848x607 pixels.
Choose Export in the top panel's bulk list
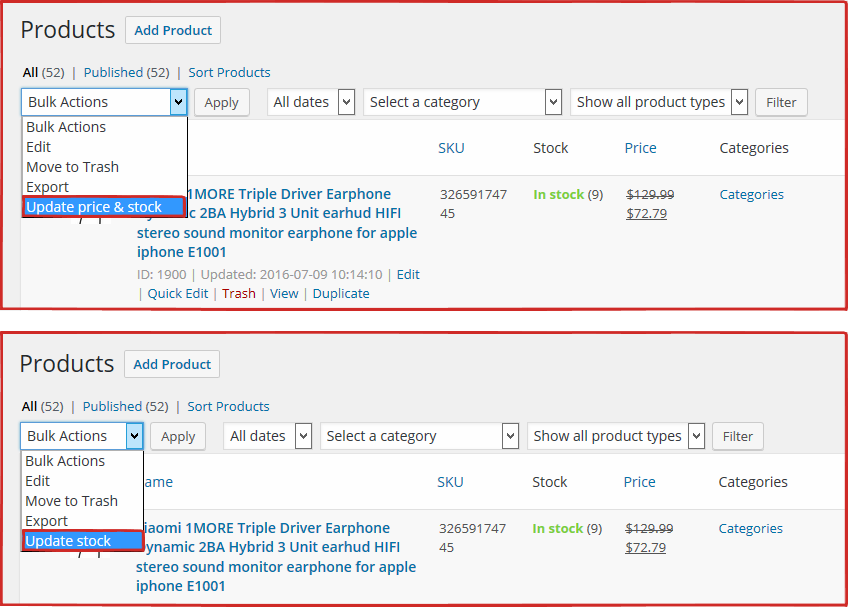[x=48, y=187]
